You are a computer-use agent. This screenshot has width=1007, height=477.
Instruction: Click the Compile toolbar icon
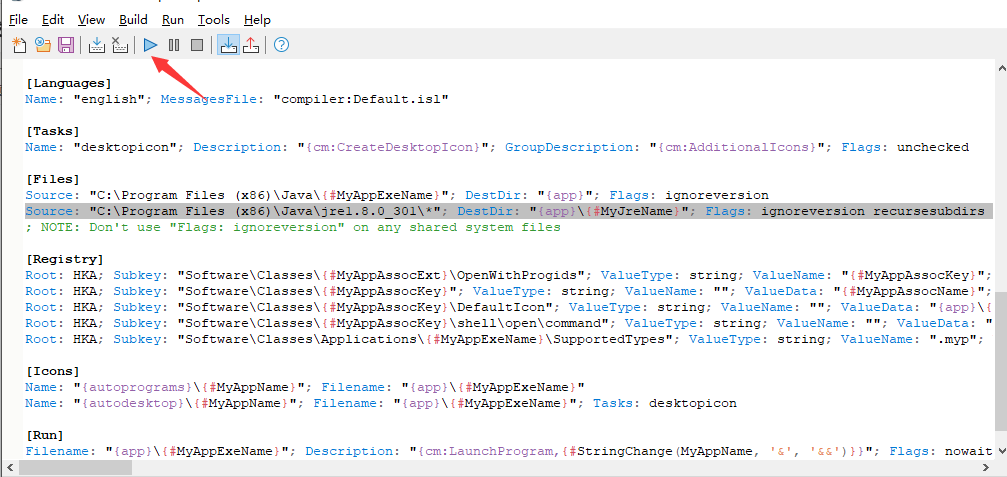click(96, 45)
